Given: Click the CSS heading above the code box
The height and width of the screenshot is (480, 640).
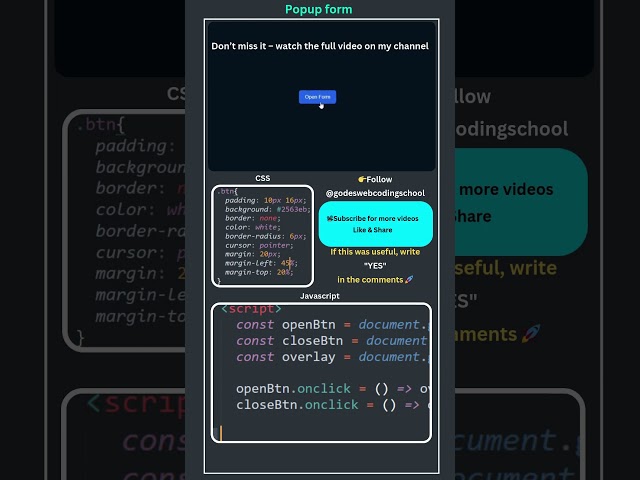Looking at the screenshot, I should [262, 178].
